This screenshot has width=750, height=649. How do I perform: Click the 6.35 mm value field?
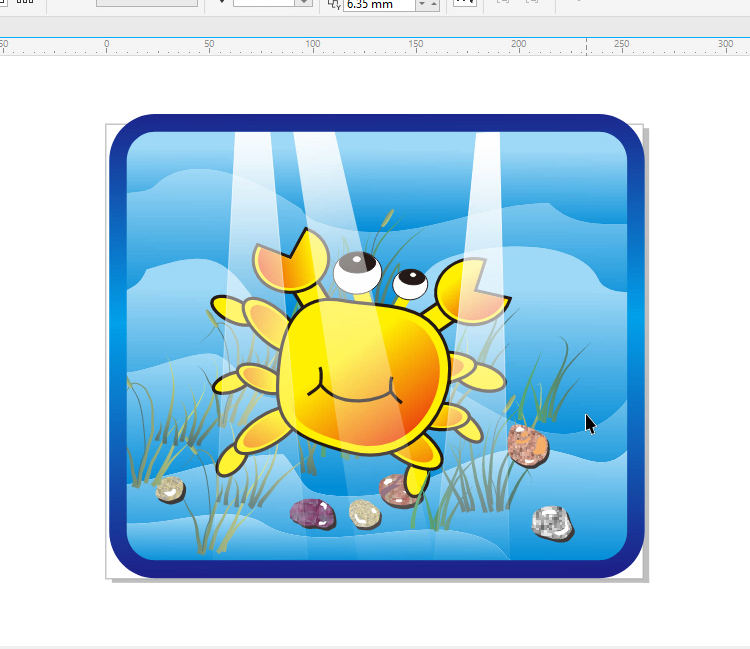(378, 5)
